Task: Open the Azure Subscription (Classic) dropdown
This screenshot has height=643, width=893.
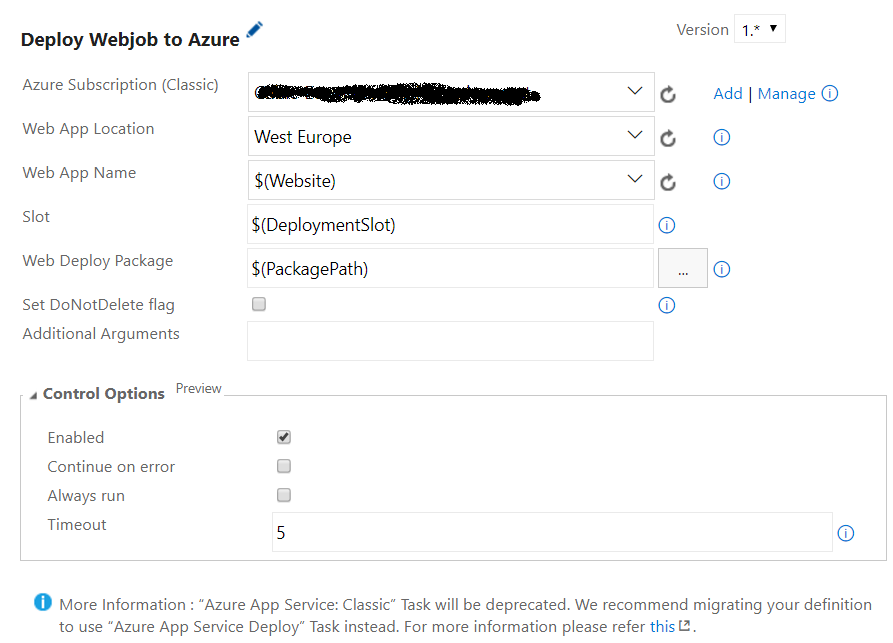Action: 451,92
